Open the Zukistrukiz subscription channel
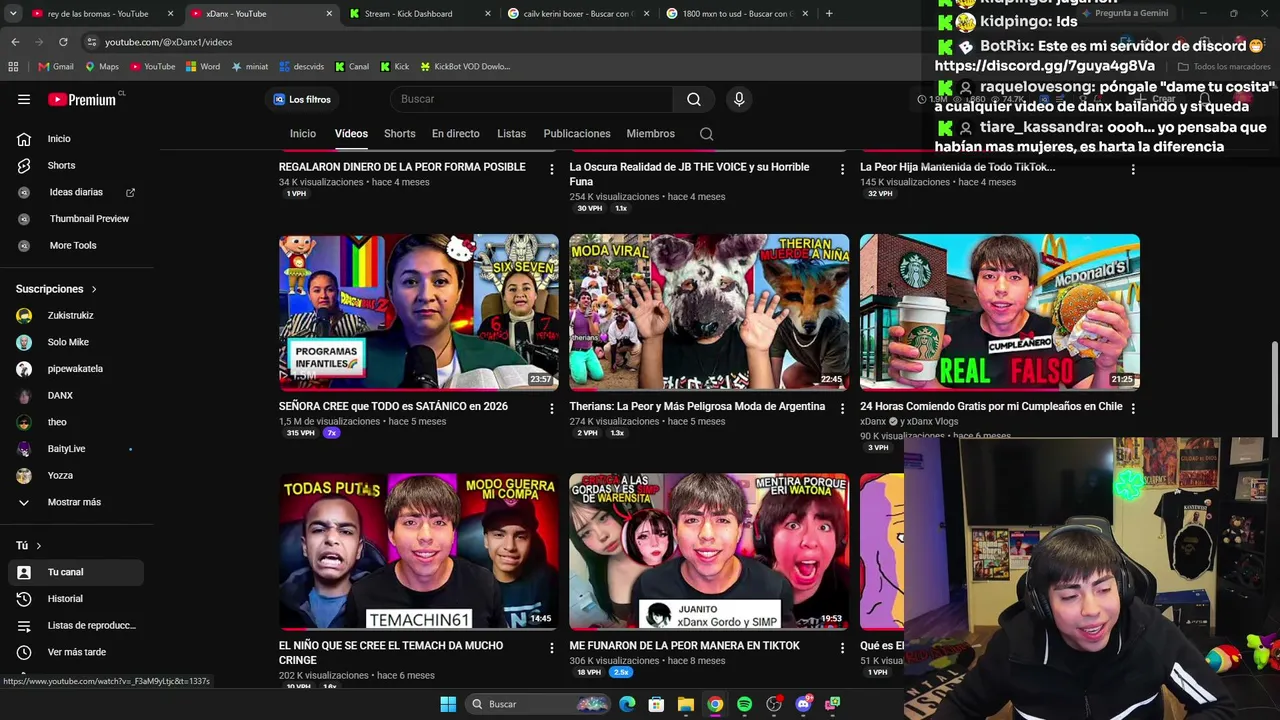The width and height of the screenshot is (1280, 720). [76, 315]
